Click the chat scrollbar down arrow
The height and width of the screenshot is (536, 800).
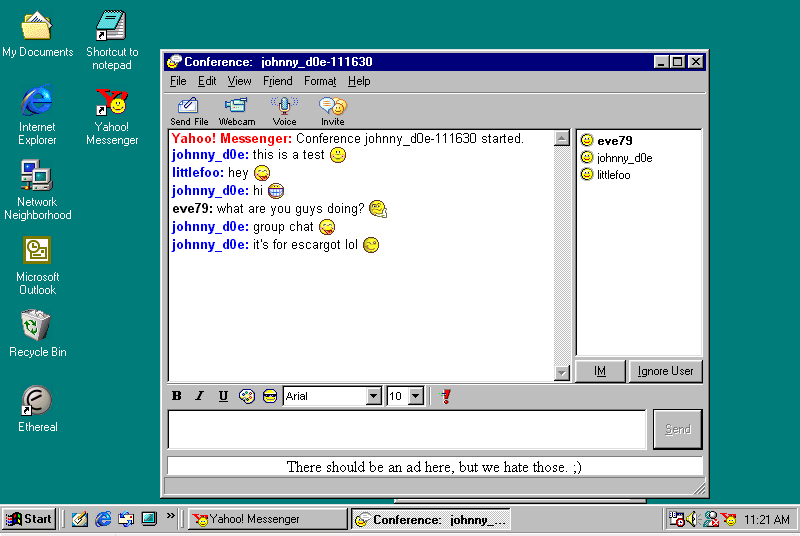tap(562, 373)
